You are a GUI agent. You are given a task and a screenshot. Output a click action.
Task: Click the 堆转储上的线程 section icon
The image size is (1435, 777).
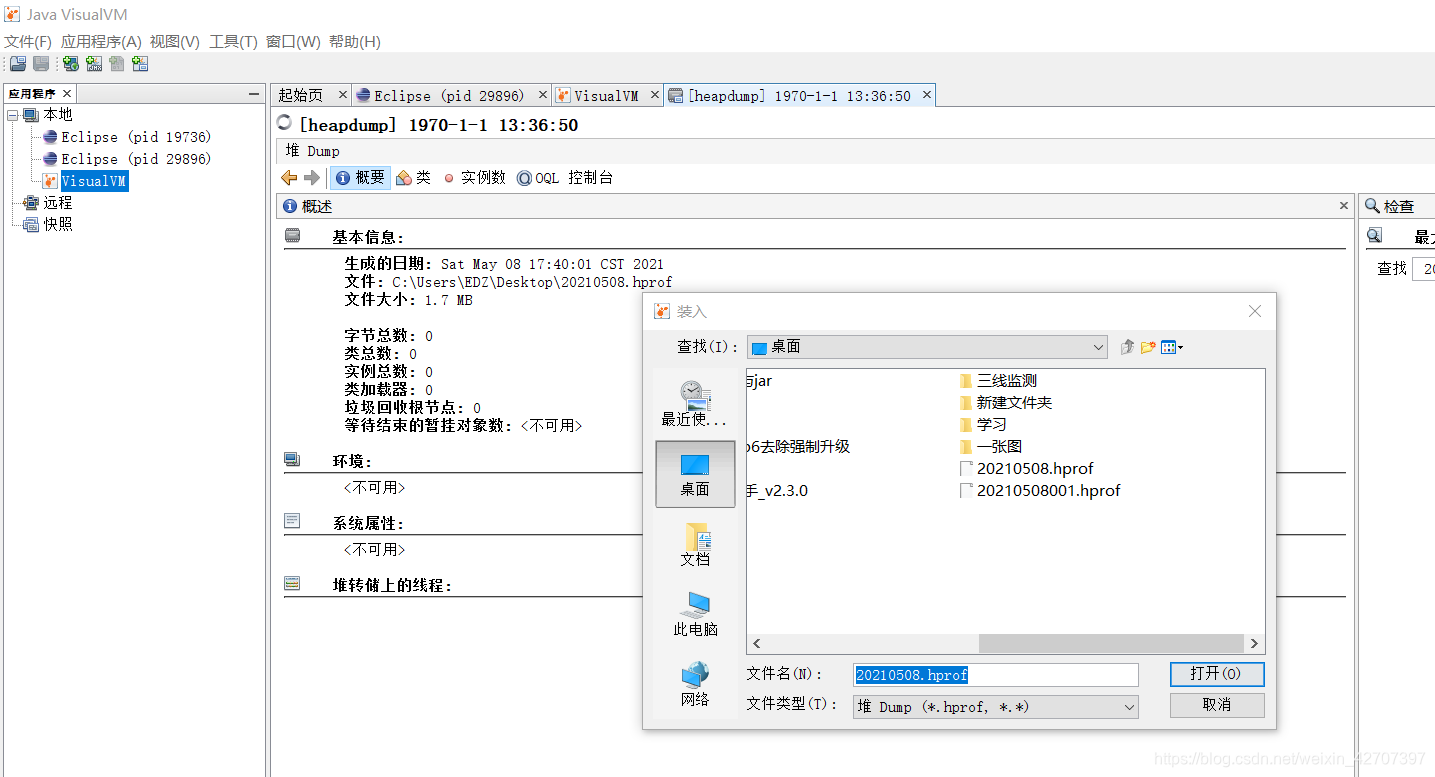pyautogui.click(x=292, y=583)
